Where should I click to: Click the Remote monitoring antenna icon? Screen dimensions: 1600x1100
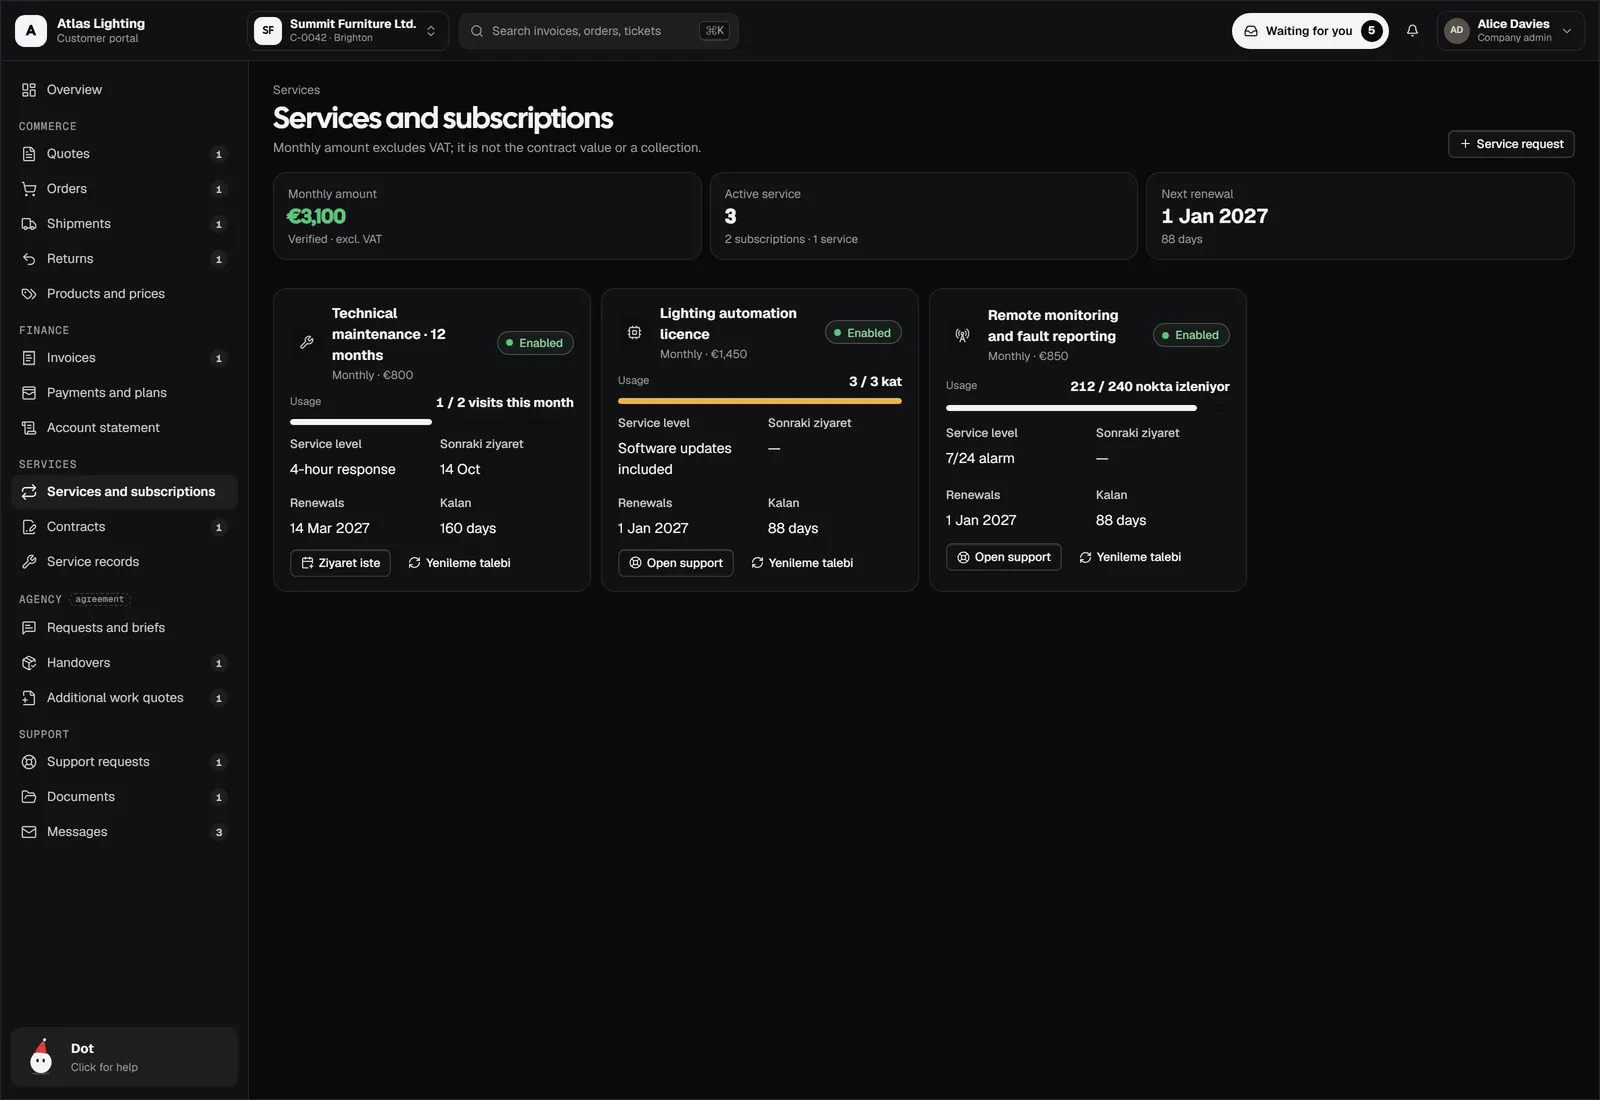(962, 335)
